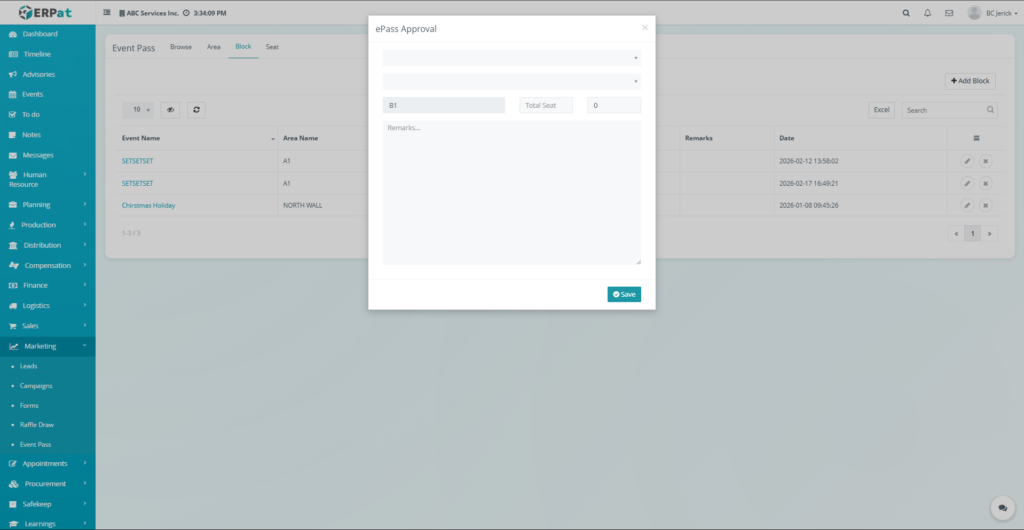Click the ERPat logo
The width and height of the screenshot is (1024, 530).
coord(44,12)
